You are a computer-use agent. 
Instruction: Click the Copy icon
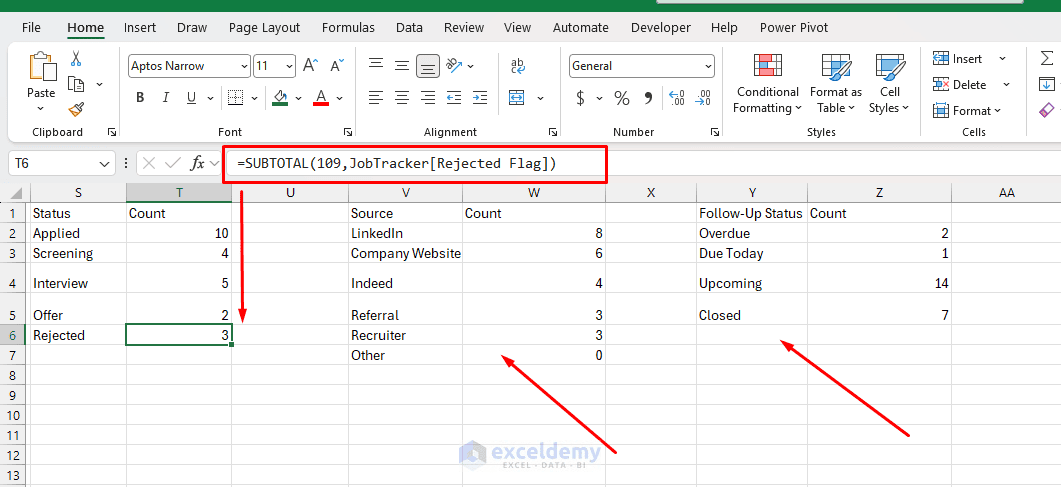pyautogui.click(x=76, y=85)
